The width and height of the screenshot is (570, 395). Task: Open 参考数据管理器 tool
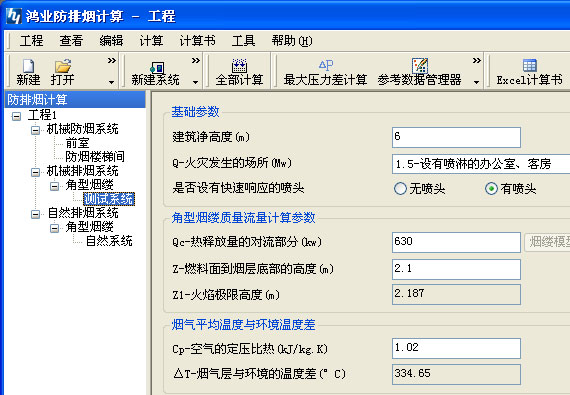point(420,72)
